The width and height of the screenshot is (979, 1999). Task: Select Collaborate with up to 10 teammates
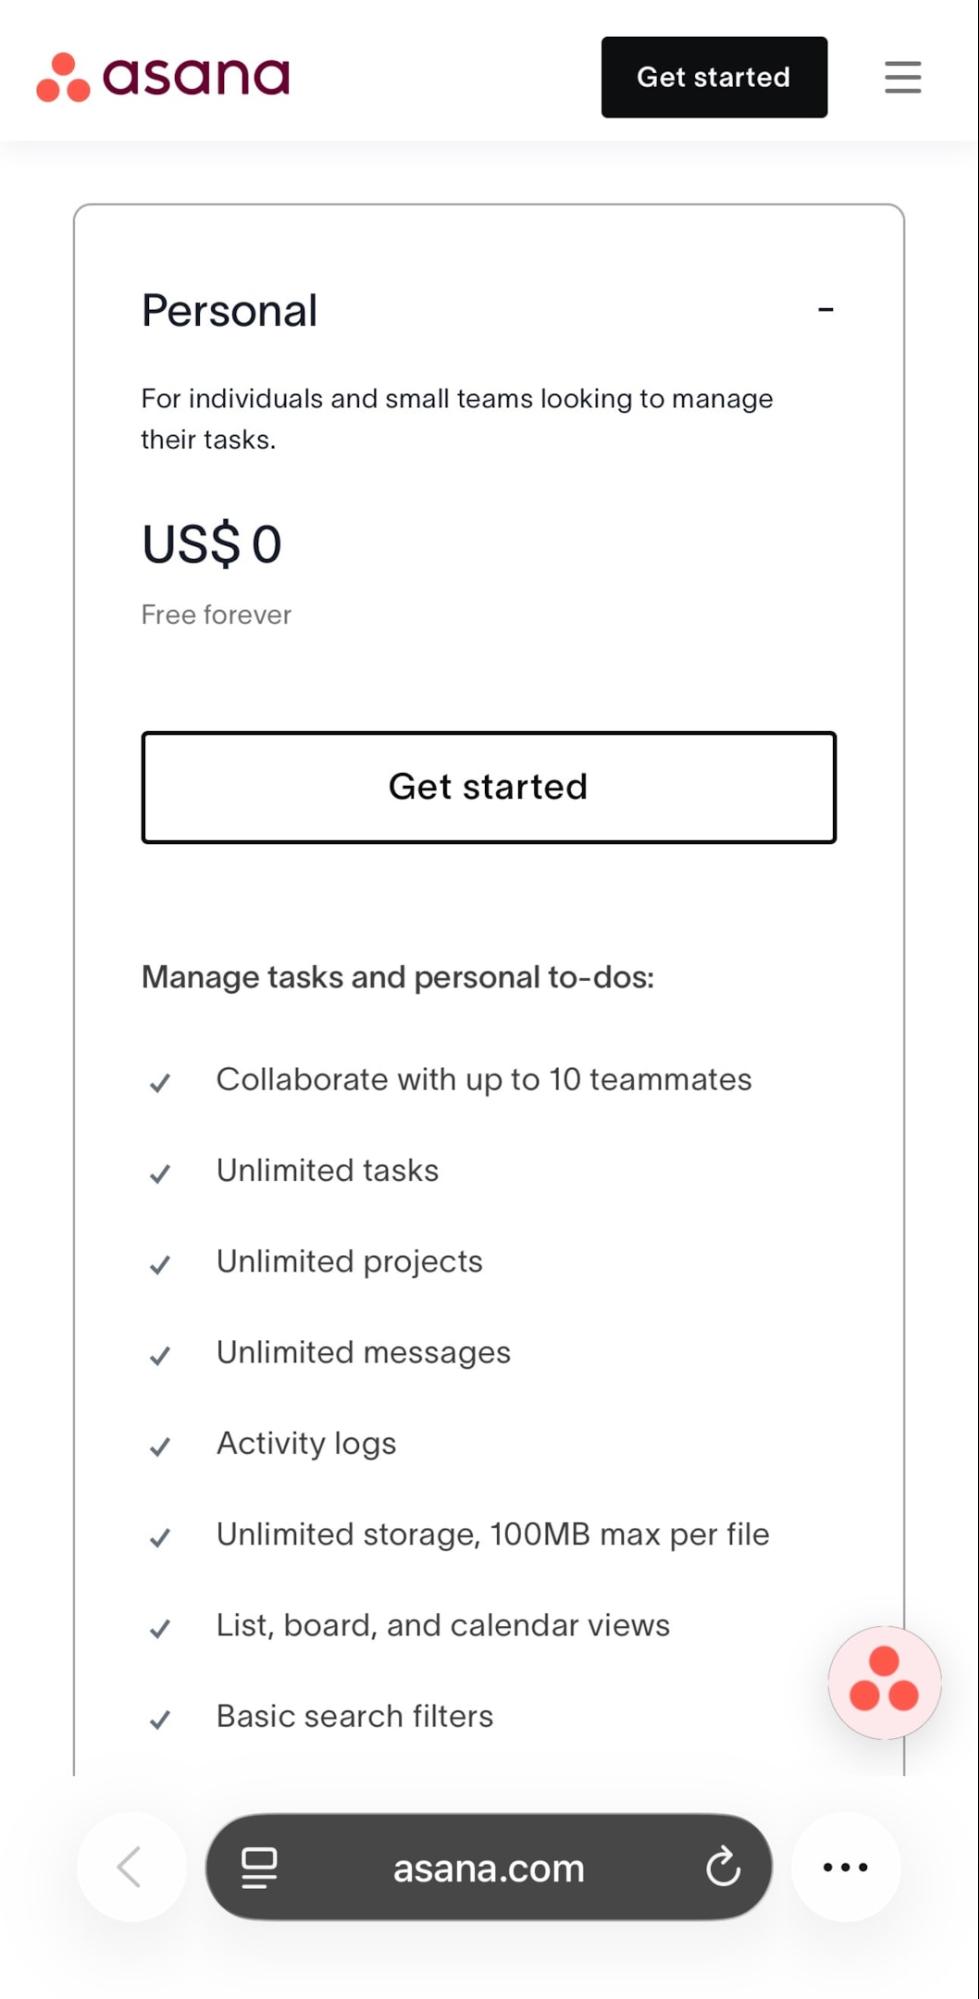coord(483,1080)
